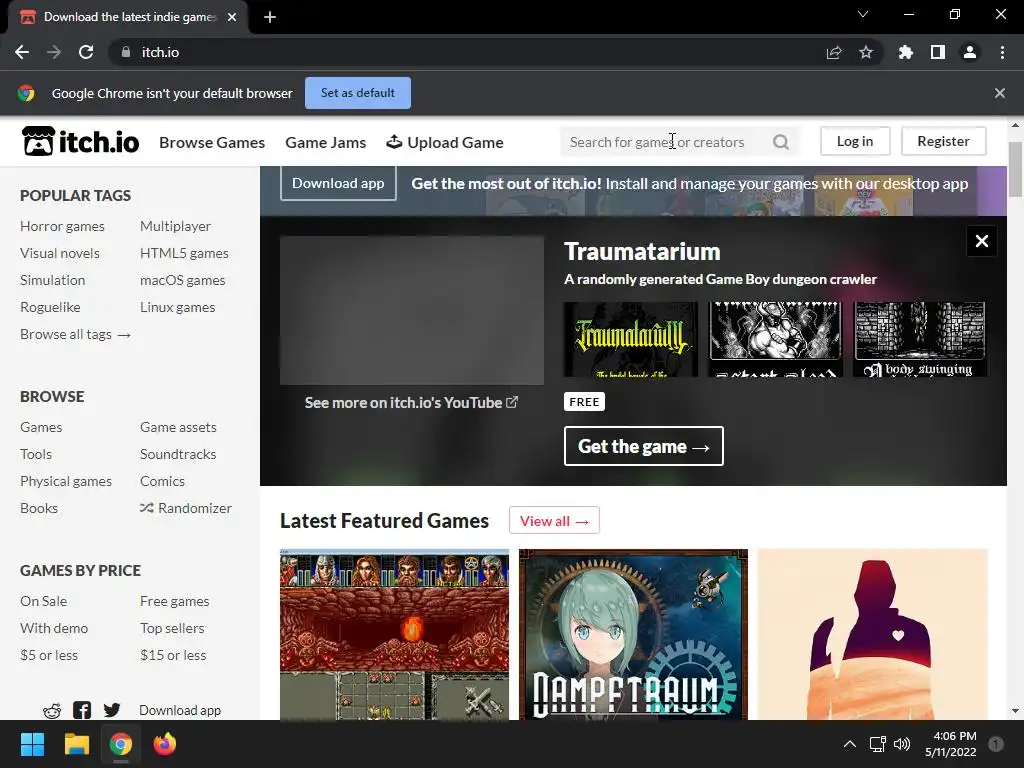Open a new browser tab
1024x768 pixels.
click(270, 17)
